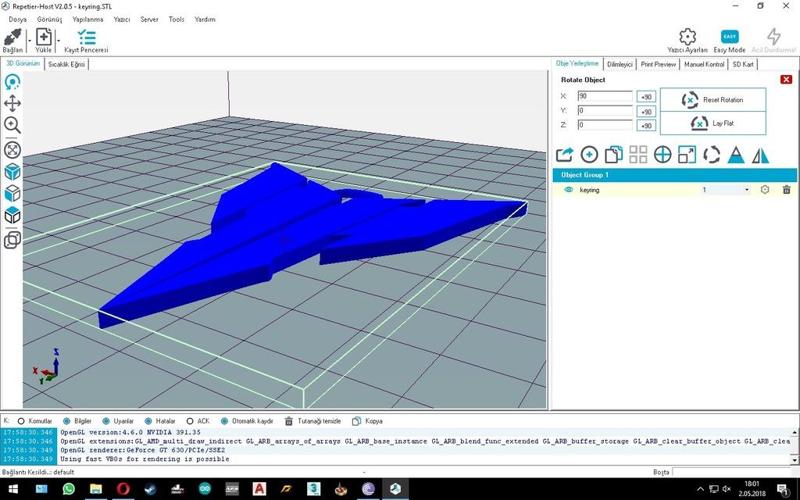The width and height of the screenshot is (800, 500).
Task: Click the scale object icon
Action: pyautogui.click(x=687, y=155)
